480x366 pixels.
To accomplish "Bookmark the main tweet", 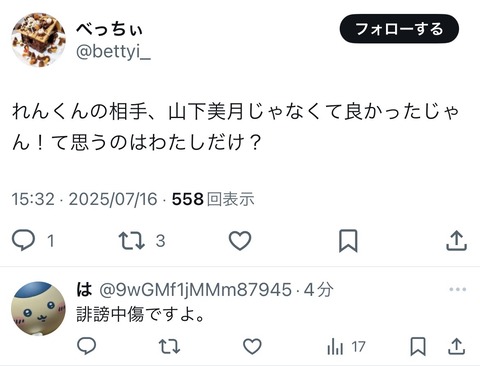I will pyautogui.click(x=348, y=240).
